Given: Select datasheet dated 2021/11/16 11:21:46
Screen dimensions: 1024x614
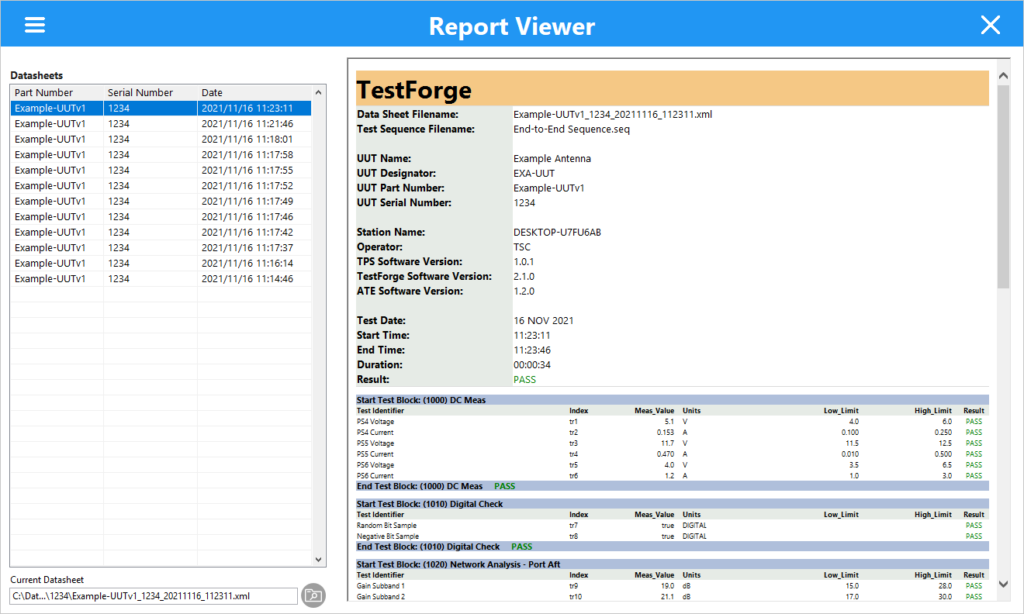Looking at the screenshot, I should pyautogui.click(x=161, y=123).
